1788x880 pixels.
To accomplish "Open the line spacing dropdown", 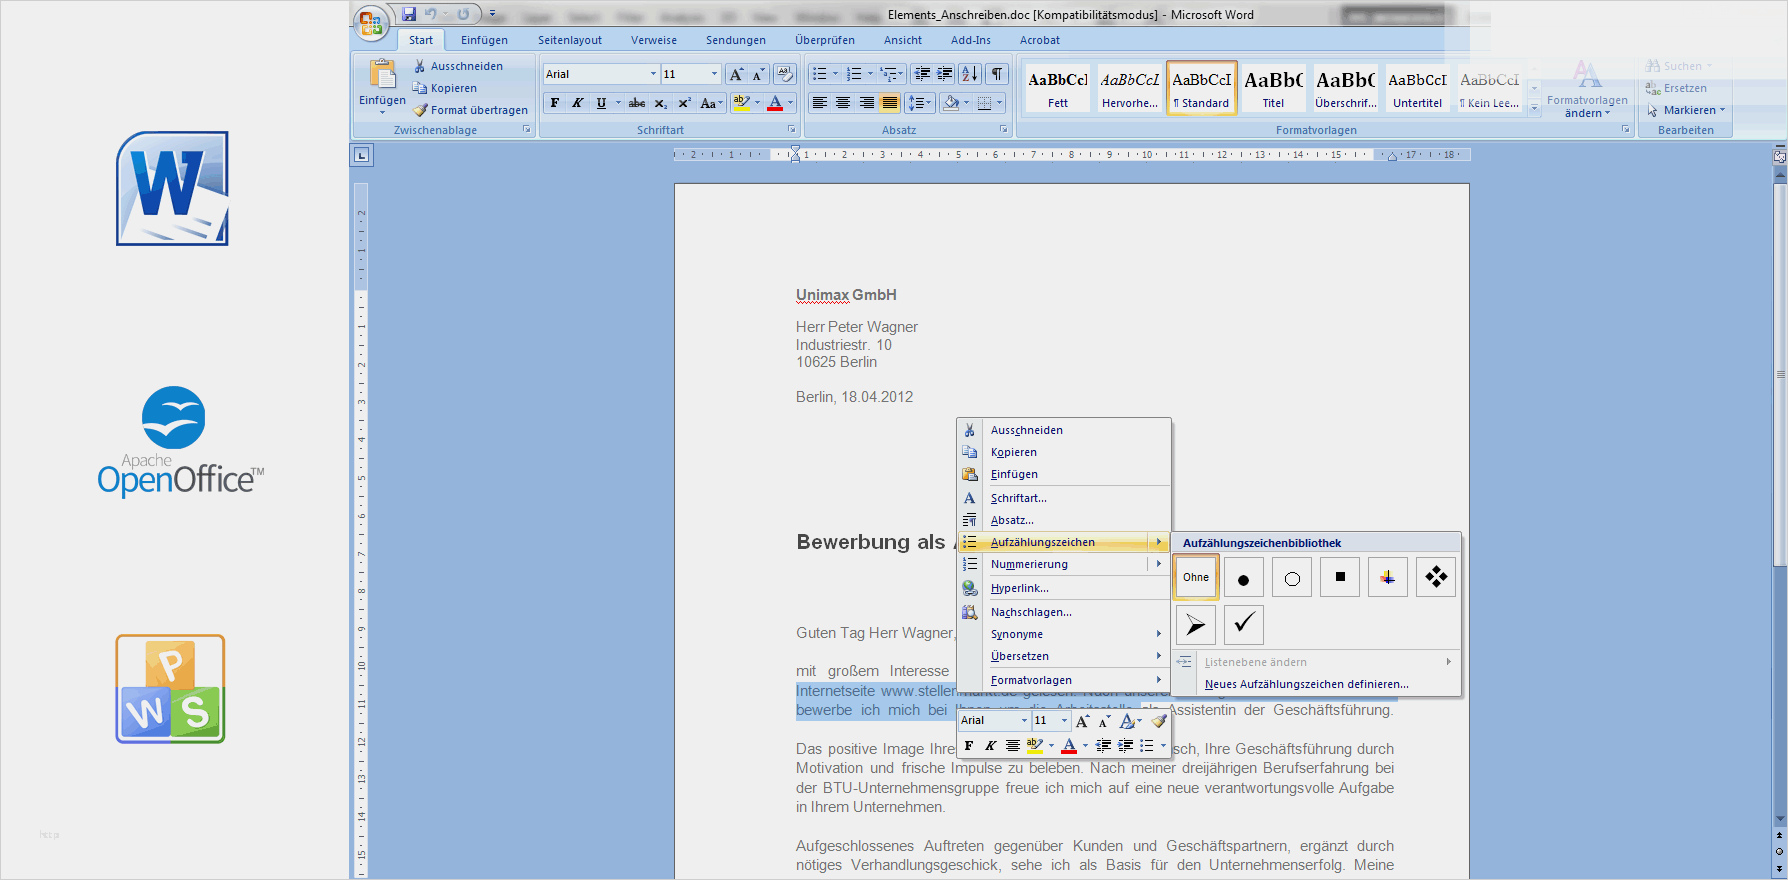I will click(918, 103).
